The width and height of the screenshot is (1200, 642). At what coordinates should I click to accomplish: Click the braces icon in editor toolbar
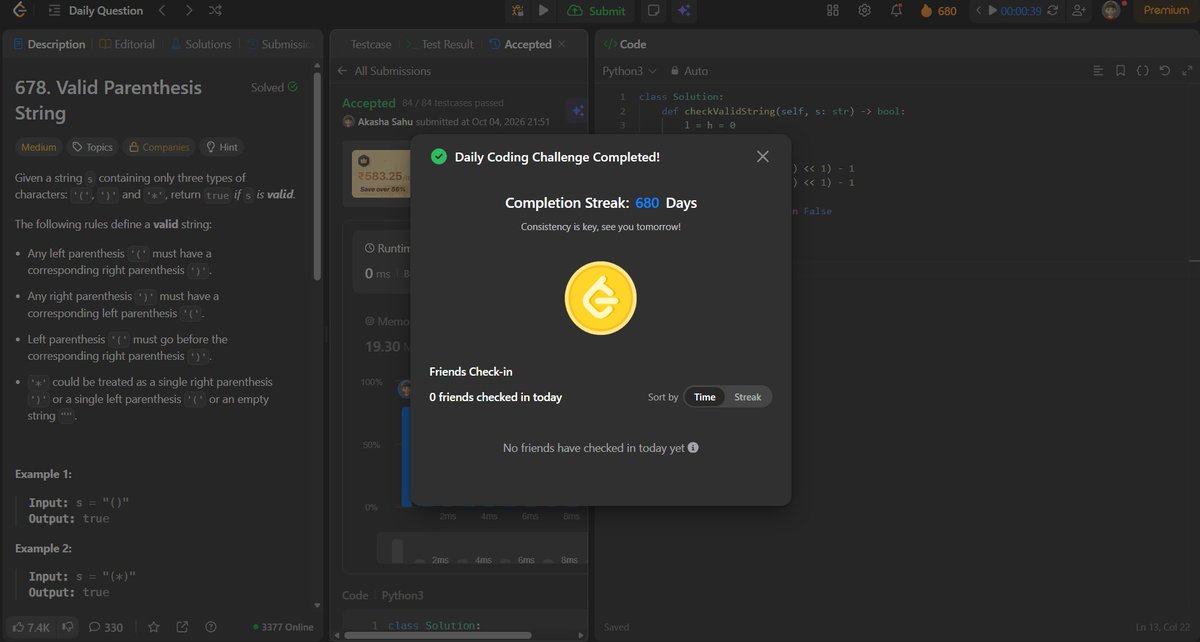(x=1142, y=71)
